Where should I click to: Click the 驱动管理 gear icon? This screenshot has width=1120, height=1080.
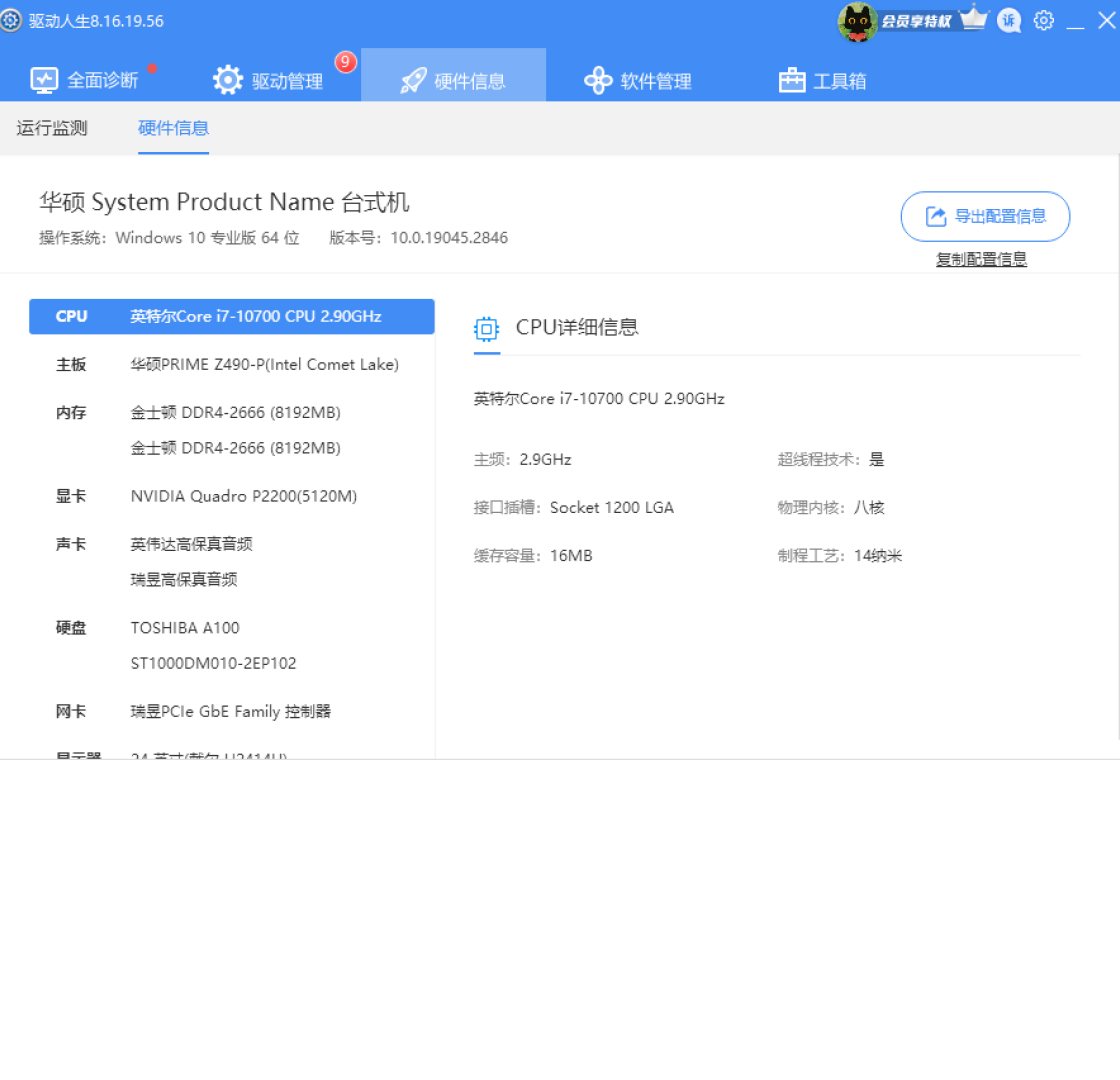(x=228, y=80)
